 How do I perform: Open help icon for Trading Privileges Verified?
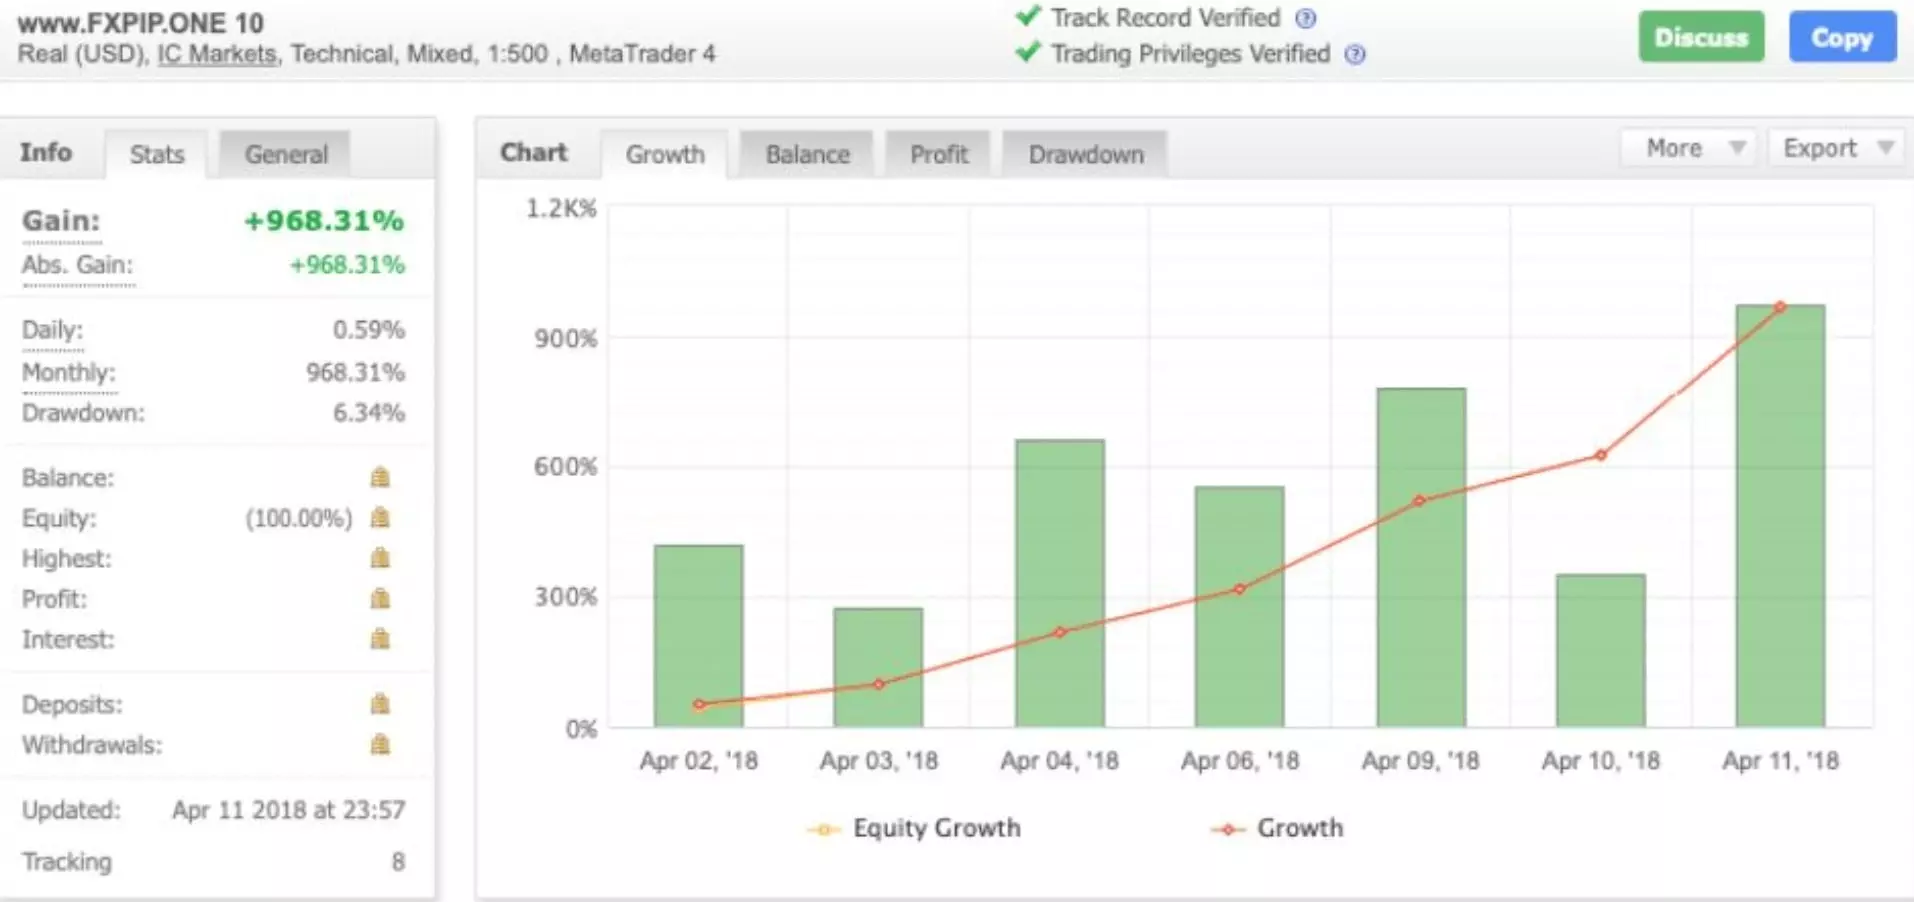(x=1355, y=54)
